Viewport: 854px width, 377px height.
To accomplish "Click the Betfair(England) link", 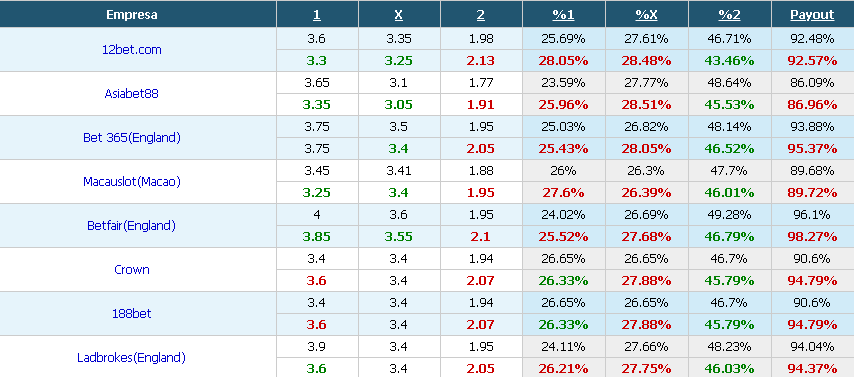I will [132, 226].
